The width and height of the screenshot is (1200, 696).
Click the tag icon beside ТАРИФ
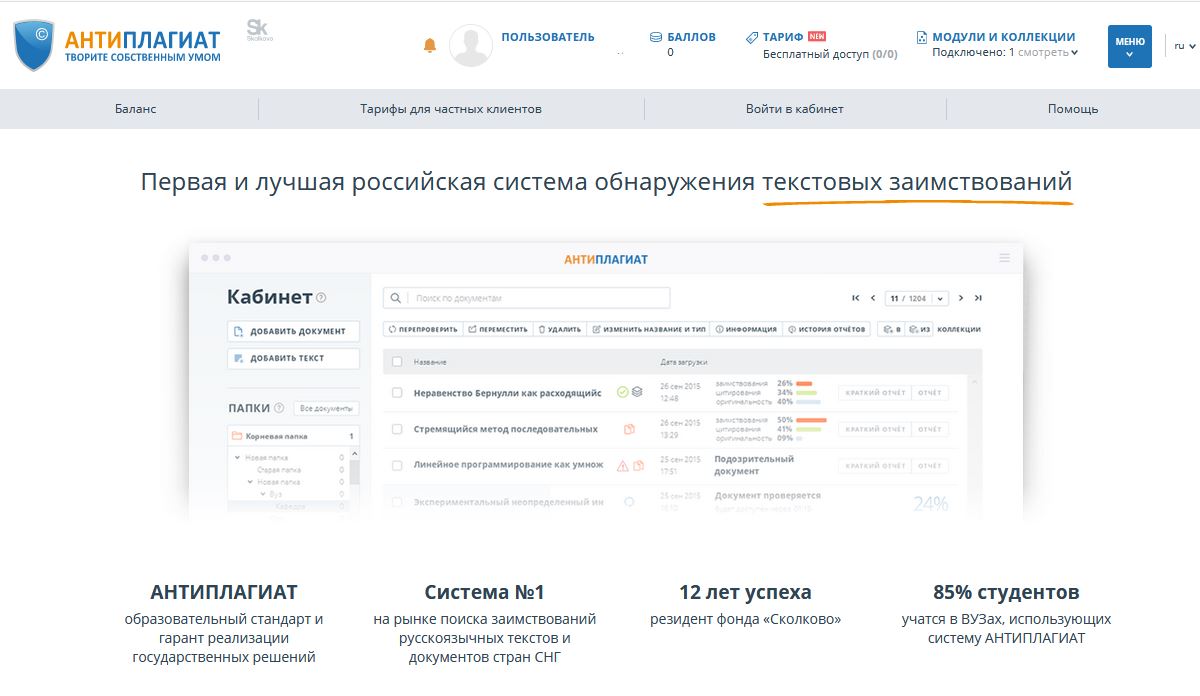[x=752, y=37]
